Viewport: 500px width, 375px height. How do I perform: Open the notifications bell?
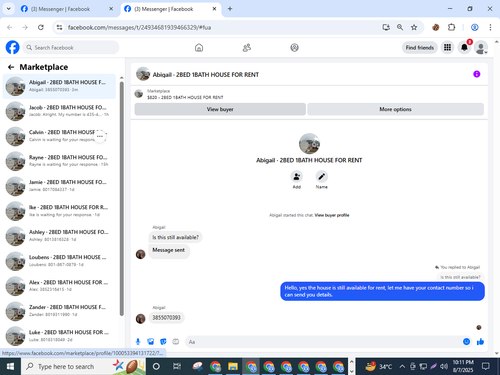[x=464, y=48]
